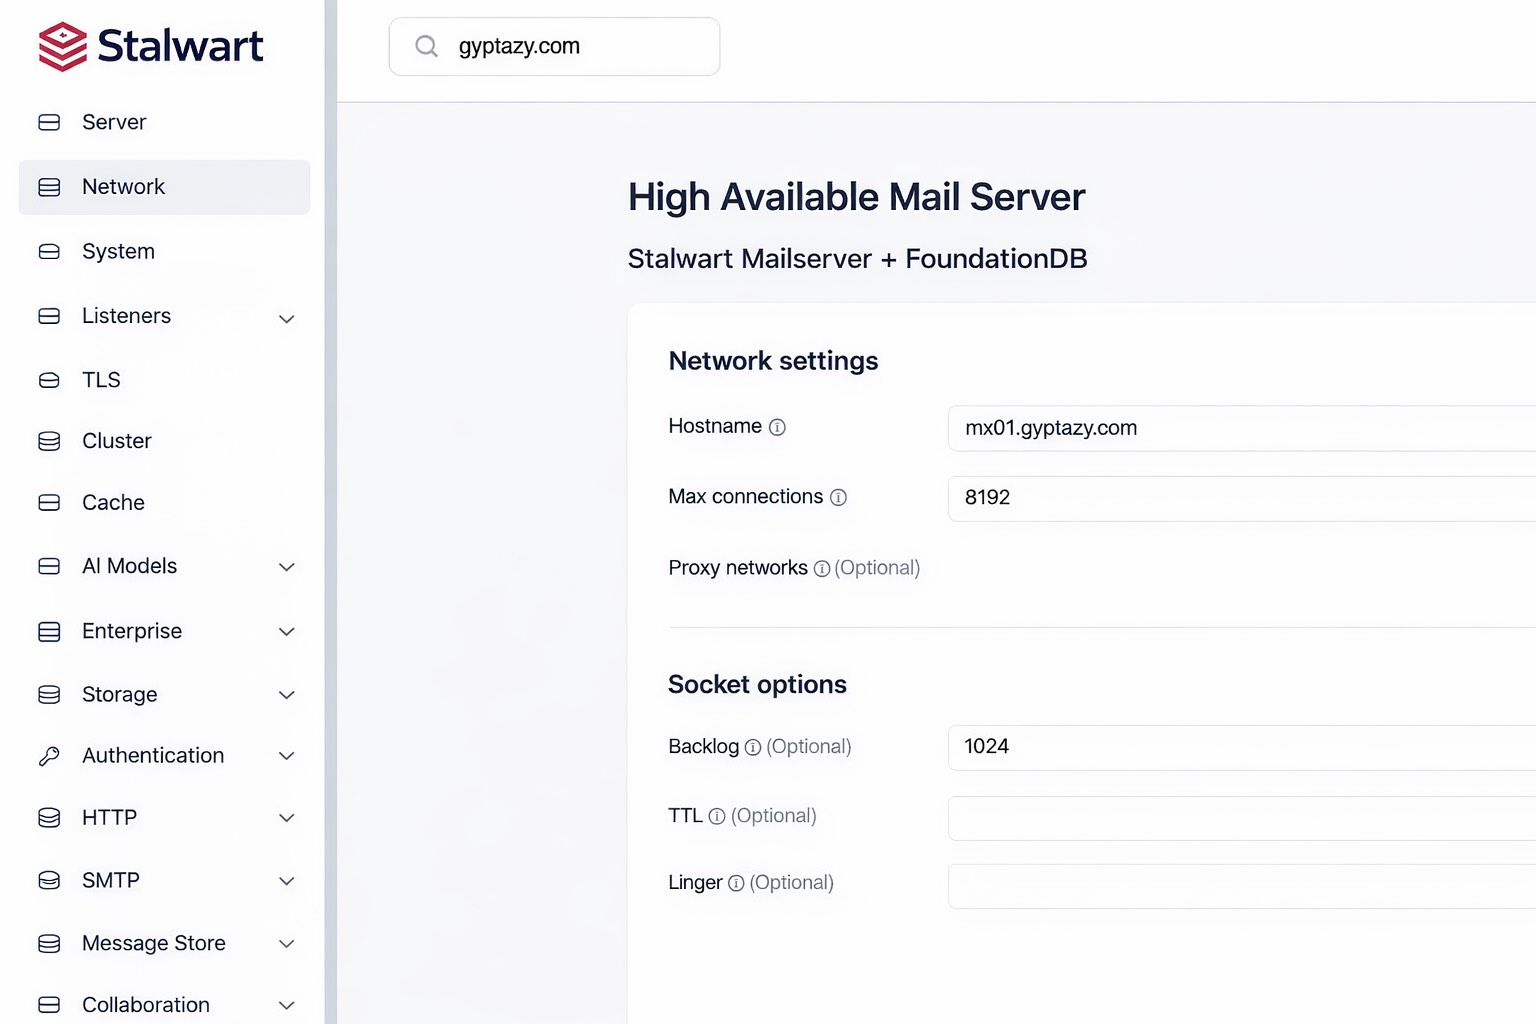This screenshot has width=1536, height=1024.
Task: Open the Storage menu label
Action: (119, 694)
